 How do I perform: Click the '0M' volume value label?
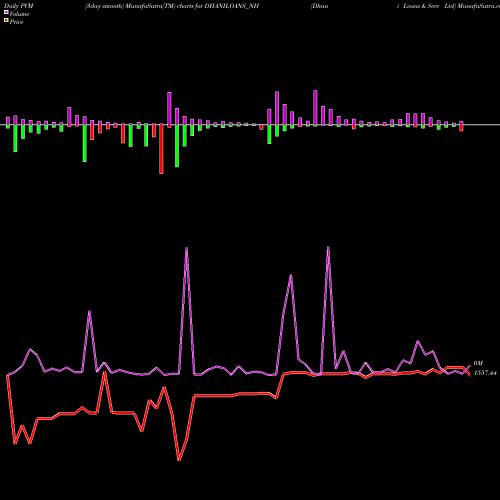[x=478, y=363]
